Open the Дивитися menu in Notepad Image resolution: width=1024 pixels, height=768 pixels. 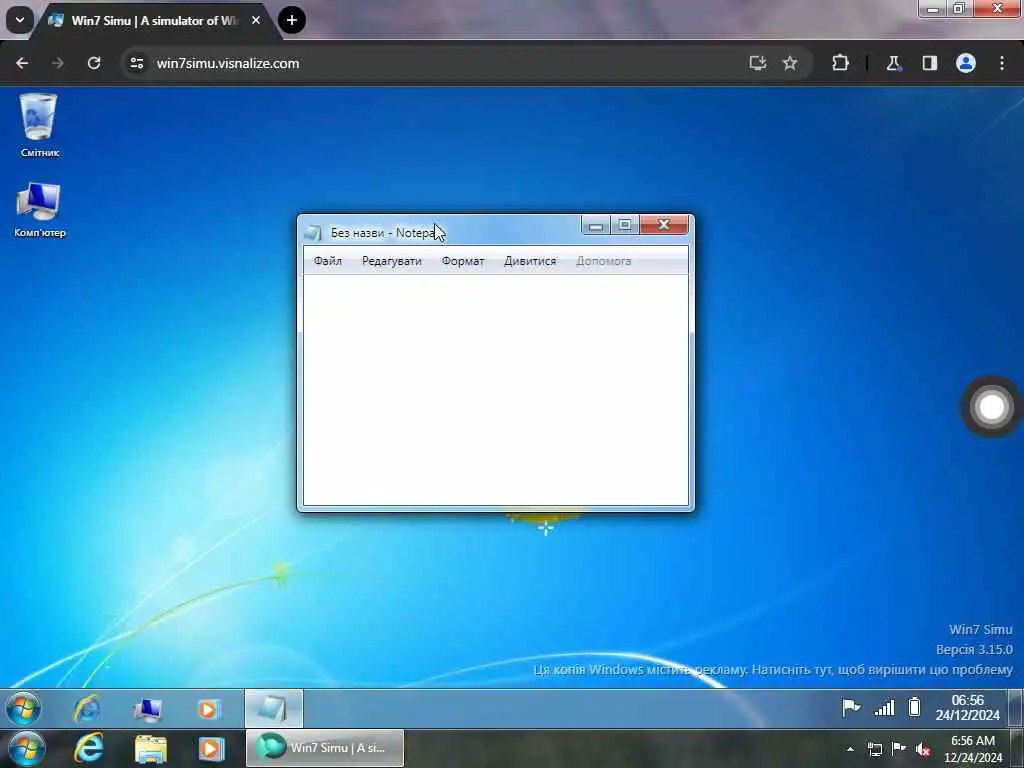point(530,261)
